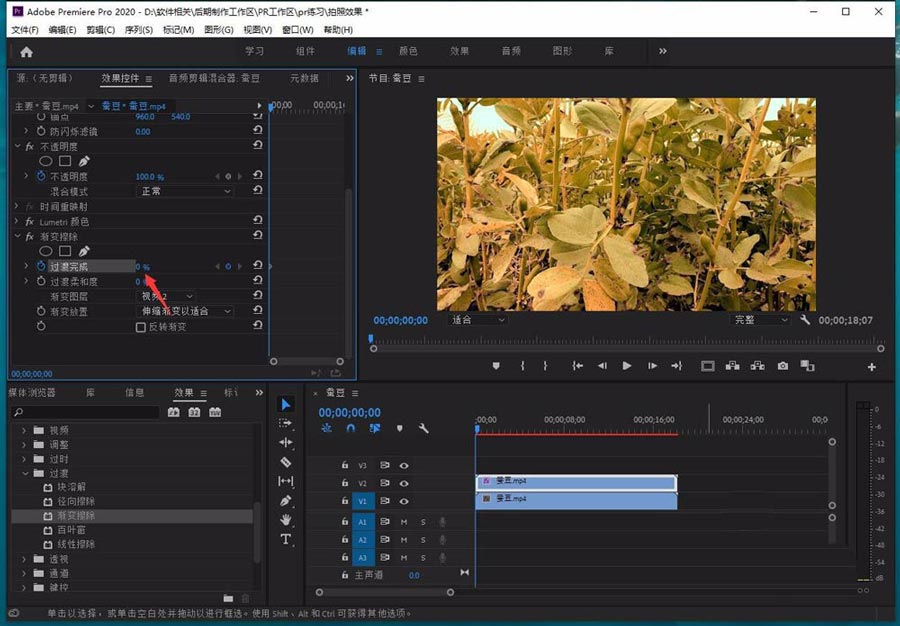Click the Export Frame camera icon
The width and height of the screenshot is (900, 626).
point(783,366)
